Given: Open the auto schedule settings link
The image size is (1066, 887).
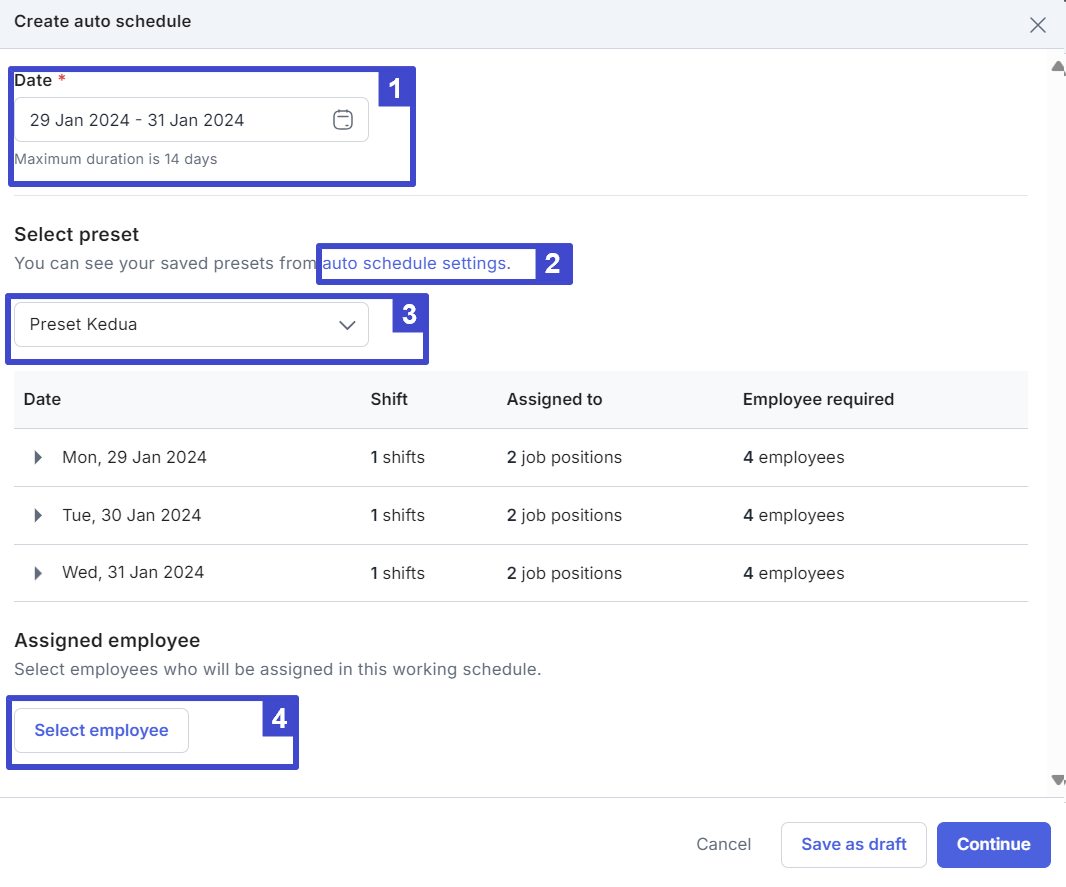Looking at the screenshot, I should (x=416, y=264).
